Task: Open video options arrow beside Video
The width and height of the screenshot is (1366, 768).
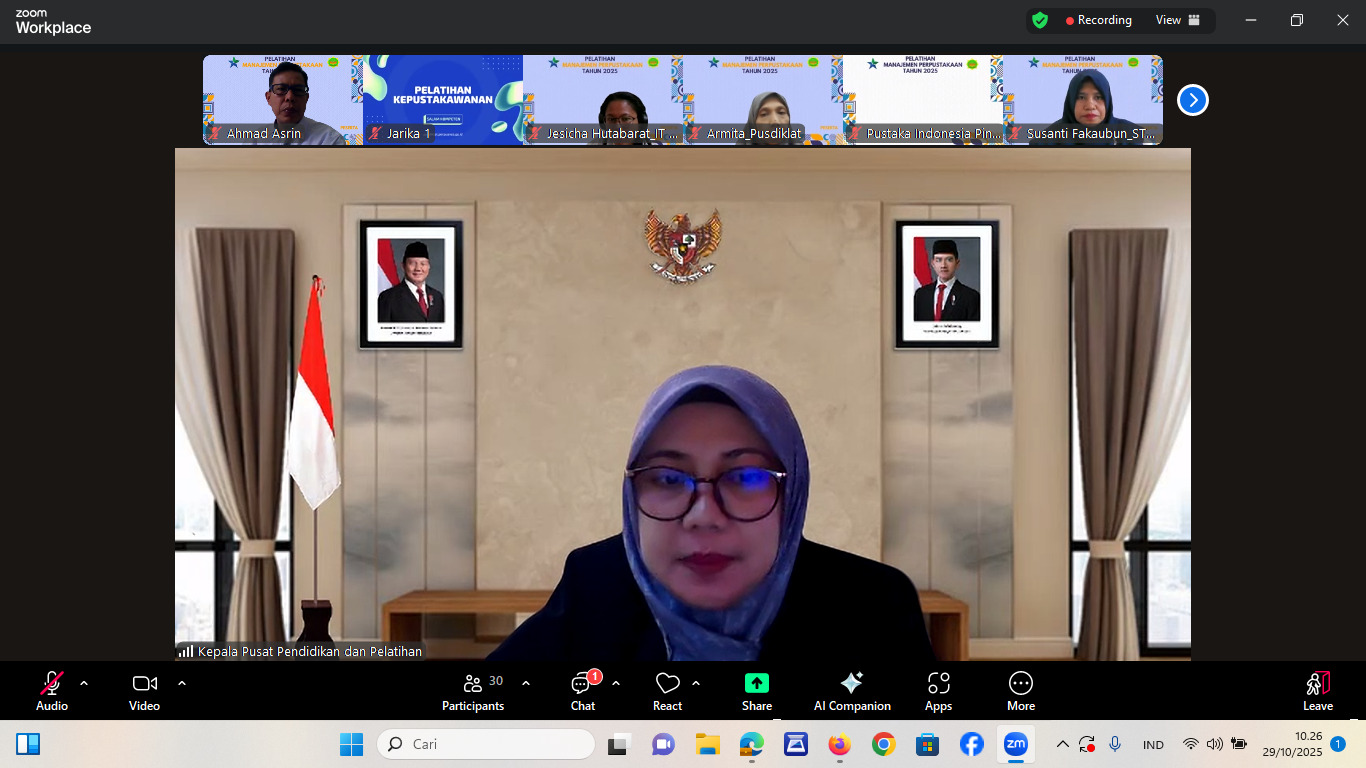Action: click(x=182, y=684)
